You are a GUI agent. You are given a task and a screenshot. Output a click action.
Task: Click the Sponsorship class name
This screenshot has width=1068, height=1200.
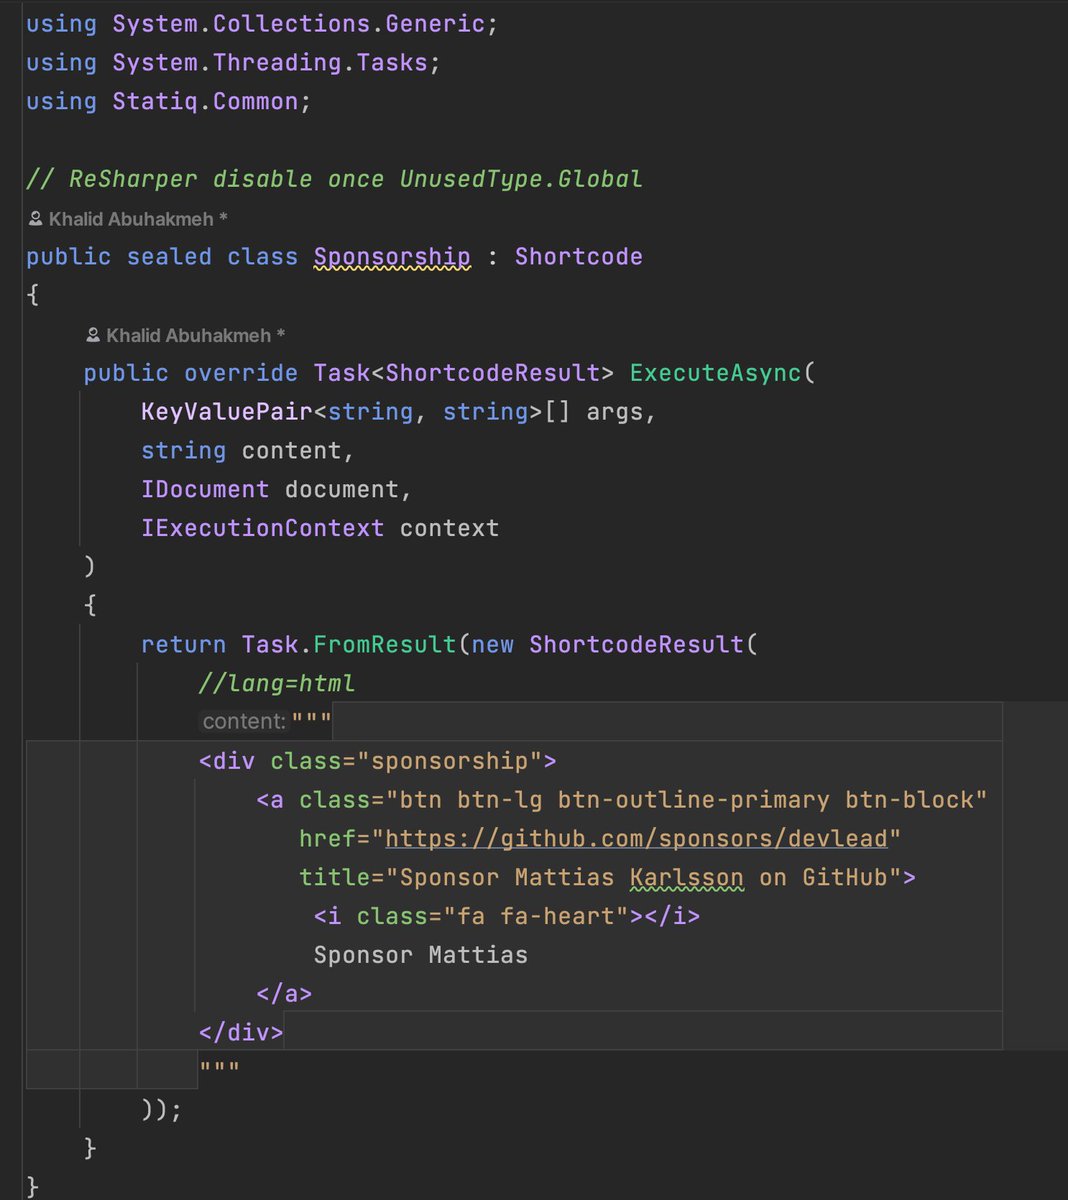pyautogui.click(x=392, y=257)
